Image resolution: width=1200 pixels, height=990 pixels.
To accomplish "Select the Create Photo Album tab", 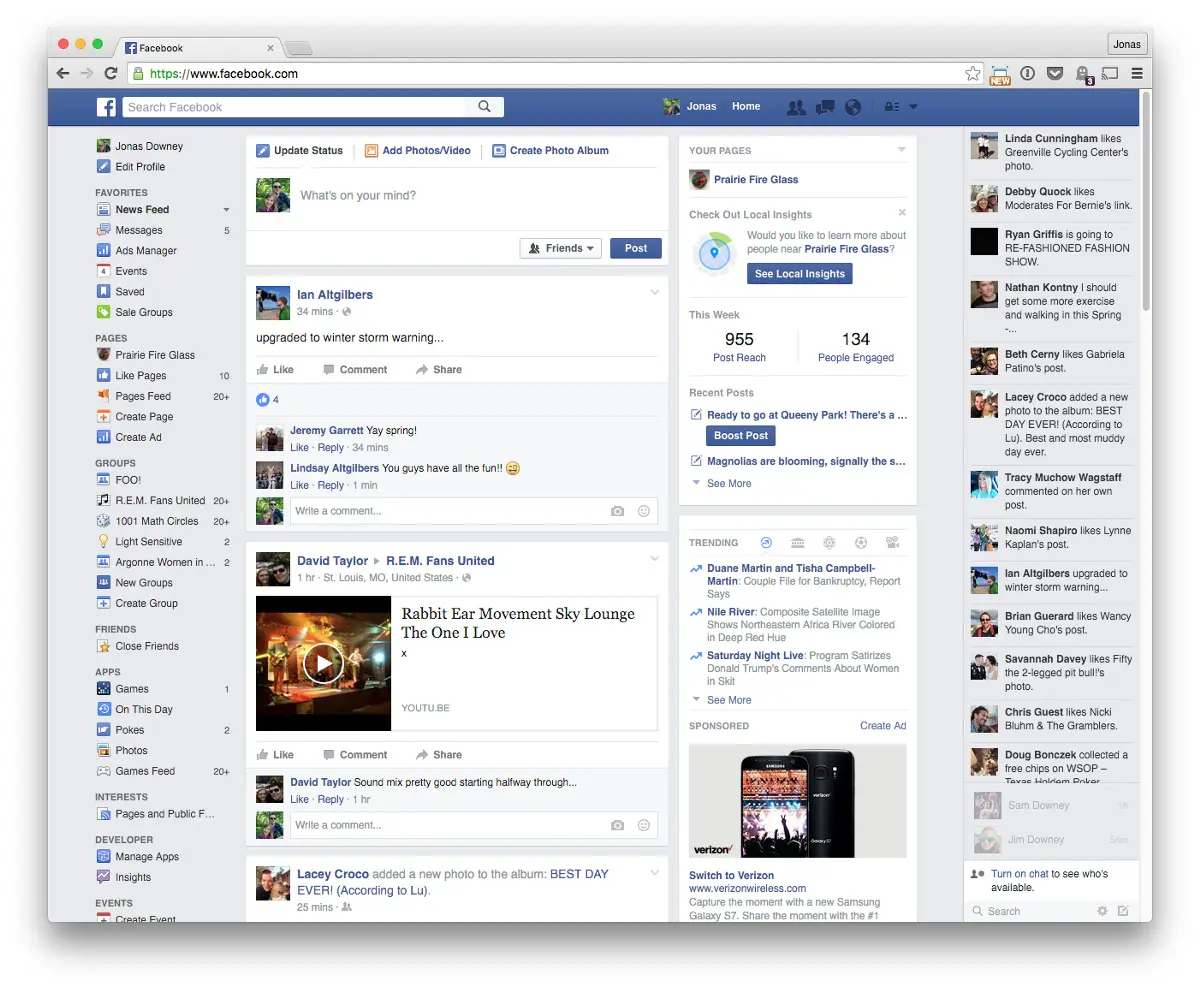I will pyautogui.click(x=550, y=151).
